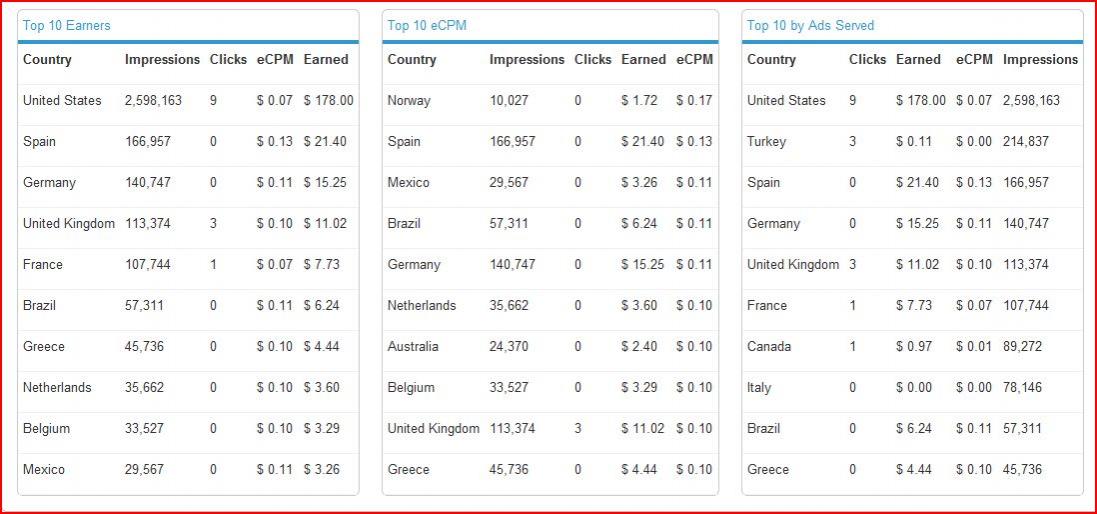Click Canada in the Ads Served table
Image resolution: width=1097 pixels, height=514 pixels.
[x=769, y=346]
